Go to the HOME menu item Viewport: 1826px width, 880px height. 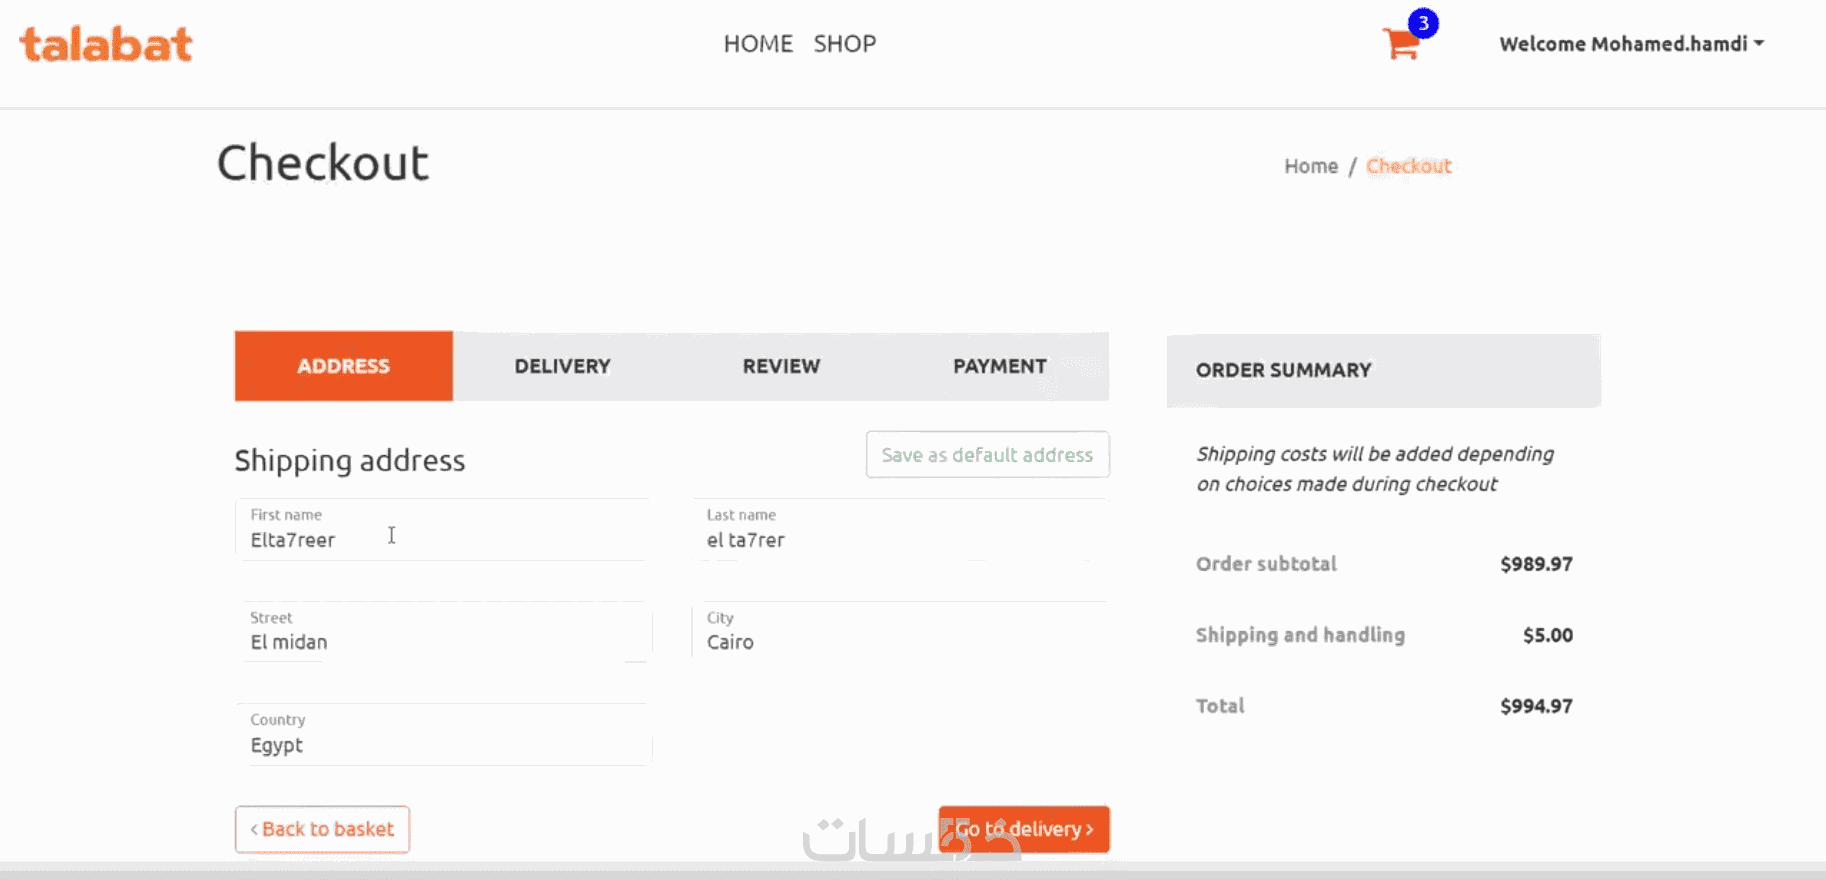(758, 44)
